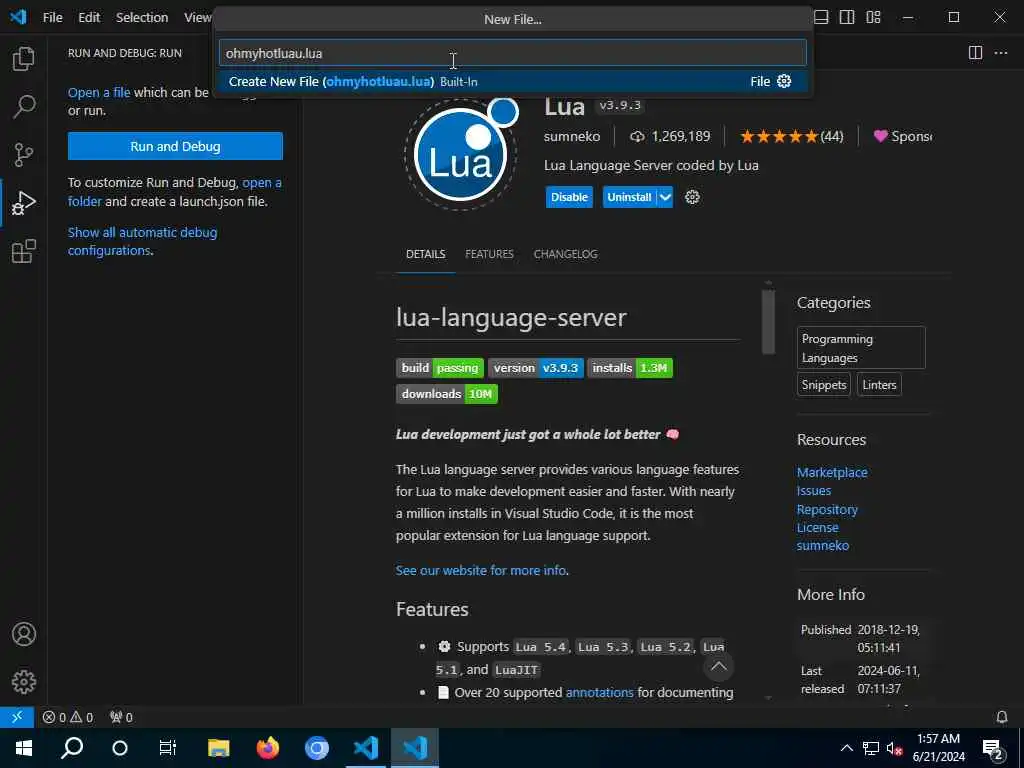Viewport: 1024px width, 768px height.
Task: Open Task View in the taskbar
Action: point(168,748)
